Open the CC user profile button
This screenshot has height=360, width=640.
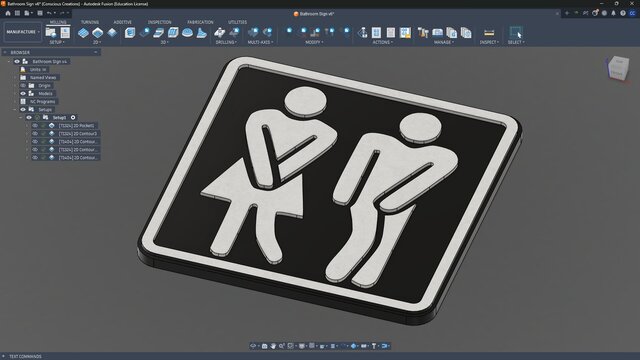[x=632, y=13]
